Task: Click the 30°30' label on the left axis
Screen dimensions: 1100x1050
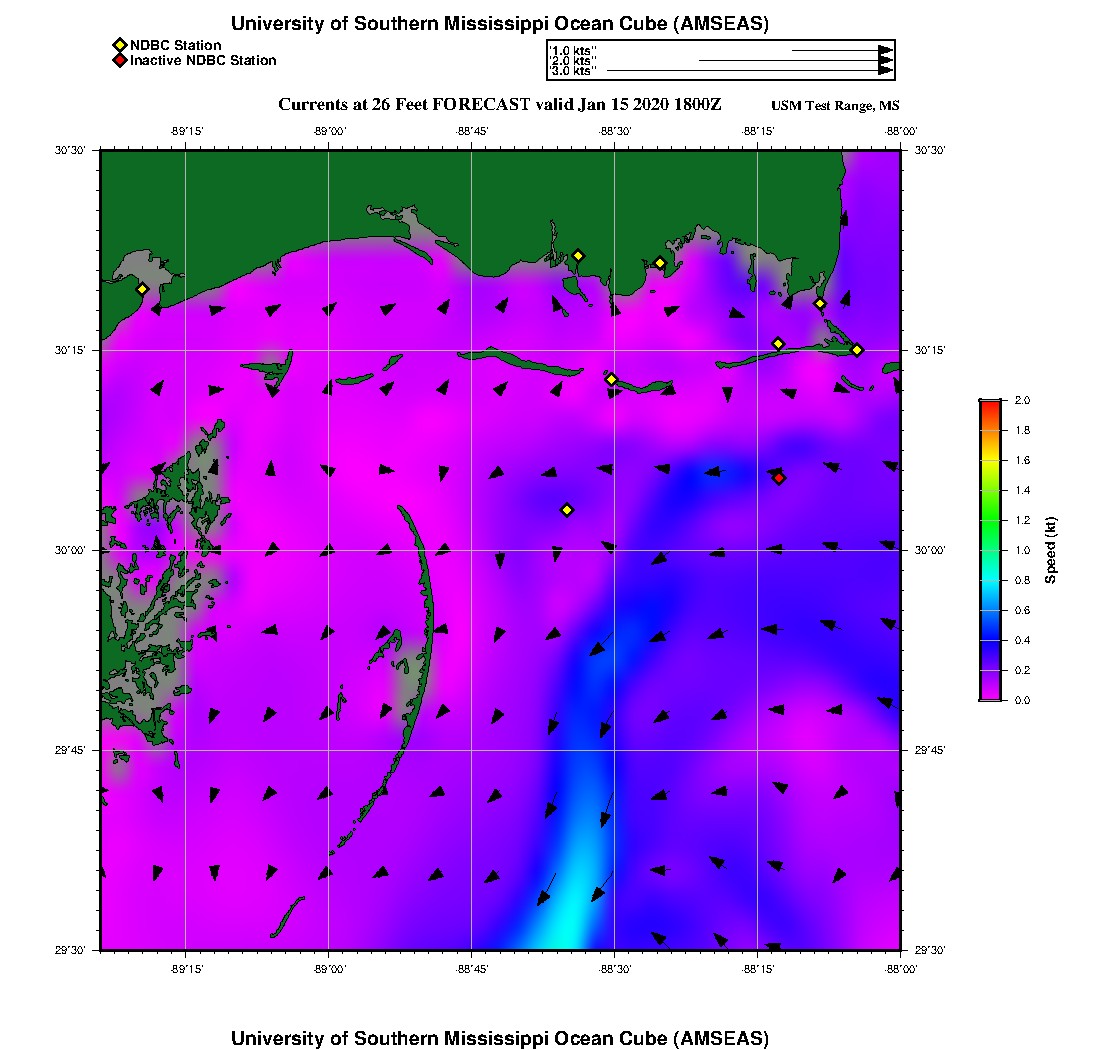Action: pyautogui.click(x=70, y=150)
